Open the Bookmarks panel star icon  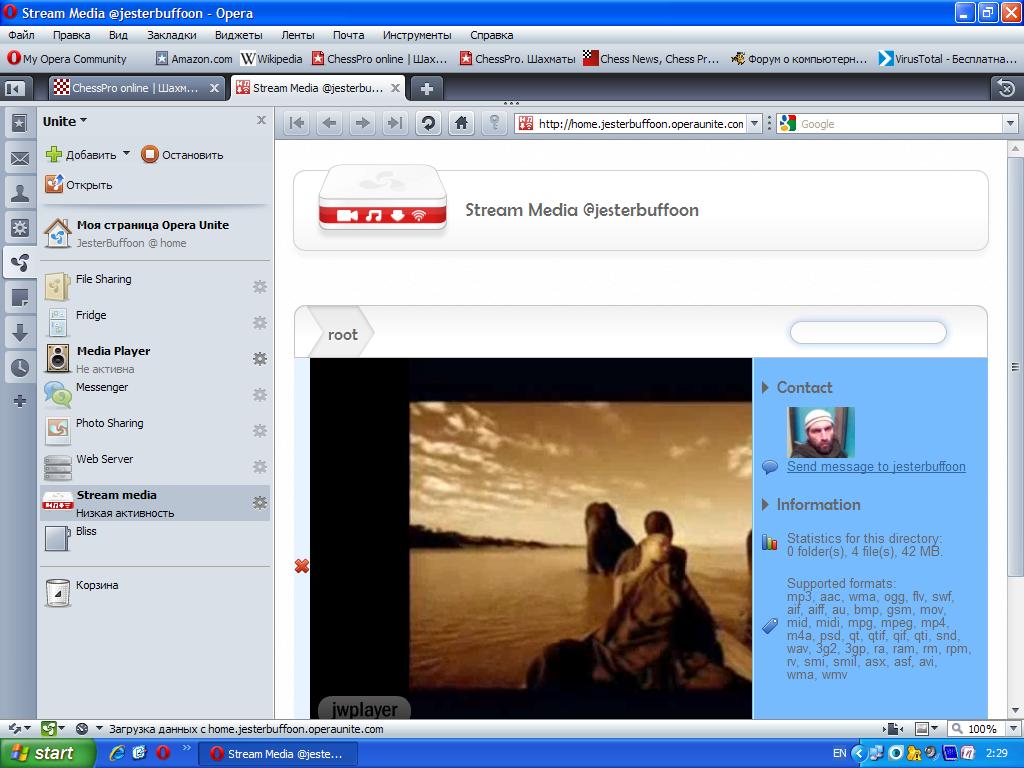tap(19, 123)
